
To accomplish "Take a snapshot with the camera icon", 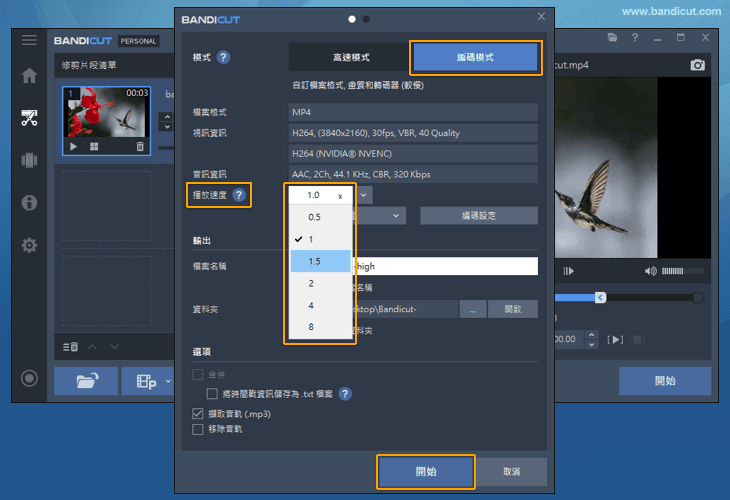I will [x=697, y=65].
